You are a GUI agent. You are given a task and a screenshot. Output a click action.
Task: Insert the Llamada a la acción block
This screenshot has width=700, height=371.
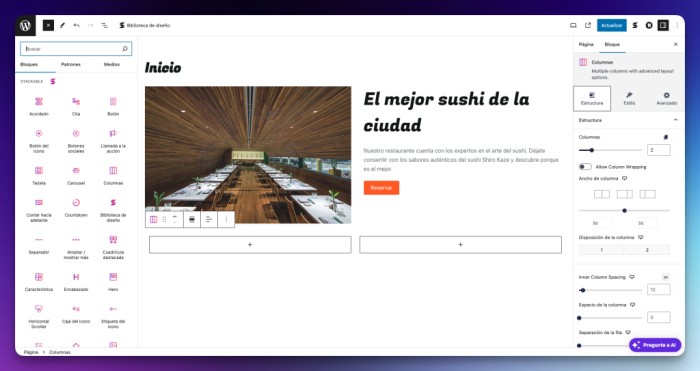113,141
